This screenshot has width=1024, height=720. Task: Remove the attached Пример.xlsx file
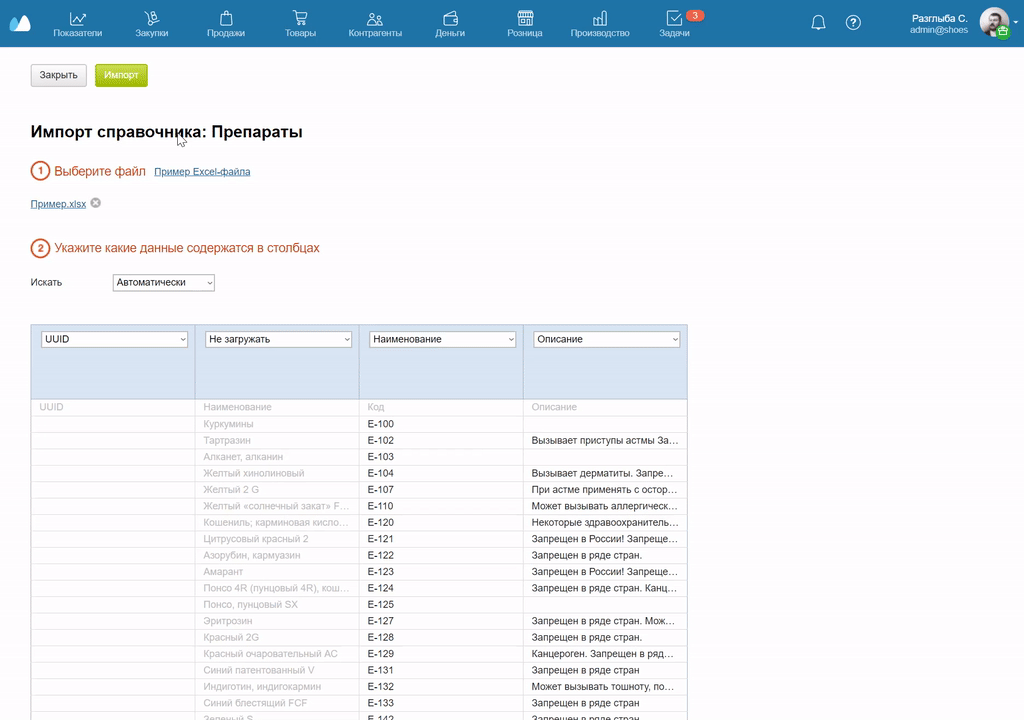pos(95,203)
